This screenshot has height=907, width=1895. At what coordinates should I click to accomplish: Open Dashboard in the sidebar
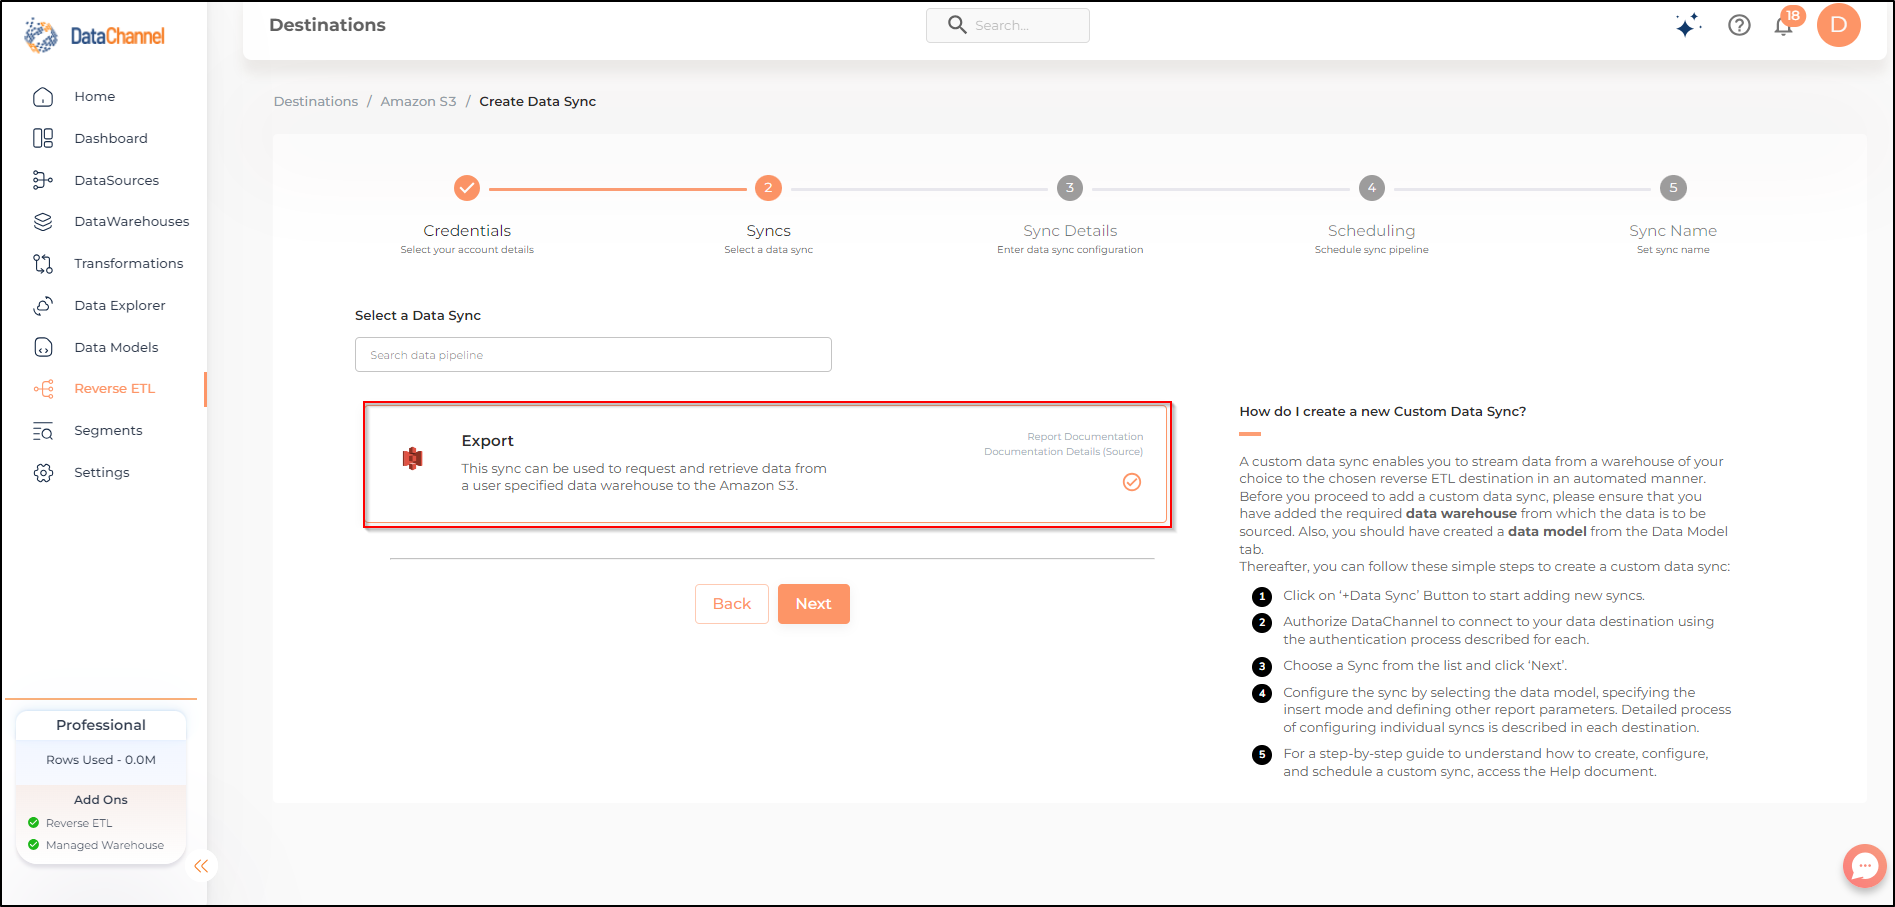pyautogui.click(x=111, y=138)
